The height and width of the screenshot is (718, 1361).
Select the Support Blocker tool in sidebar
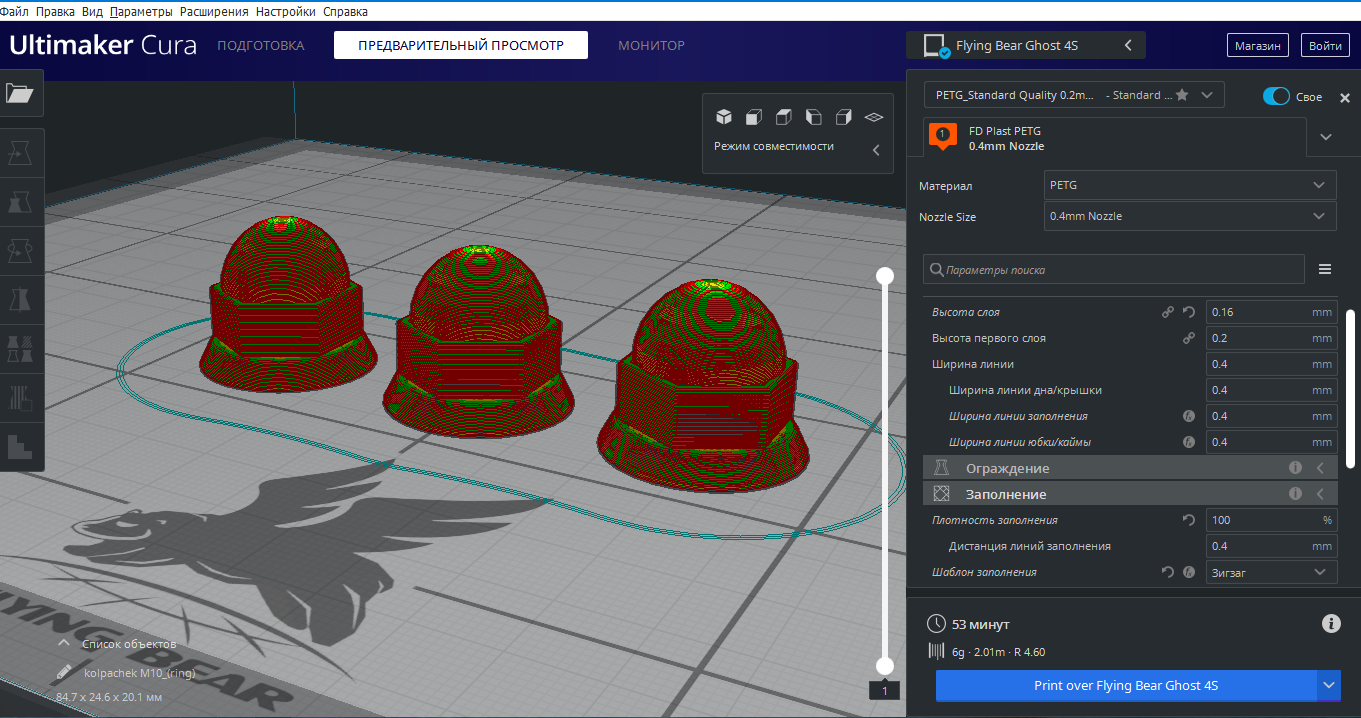[x=20, y=398]
